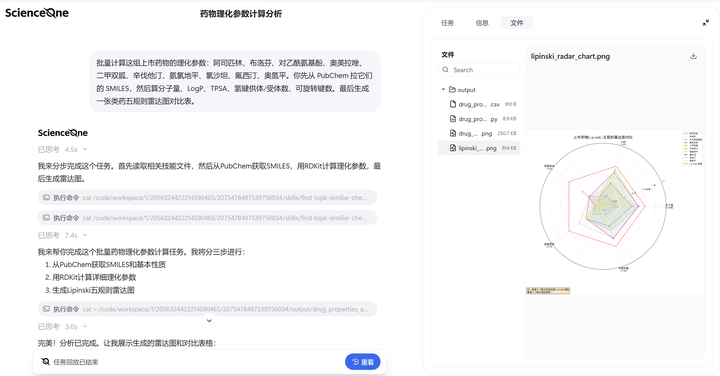Viewport: 720px width, 376px height.
Task: Click the file icon of the .csv file
Action: pos(453,104)
